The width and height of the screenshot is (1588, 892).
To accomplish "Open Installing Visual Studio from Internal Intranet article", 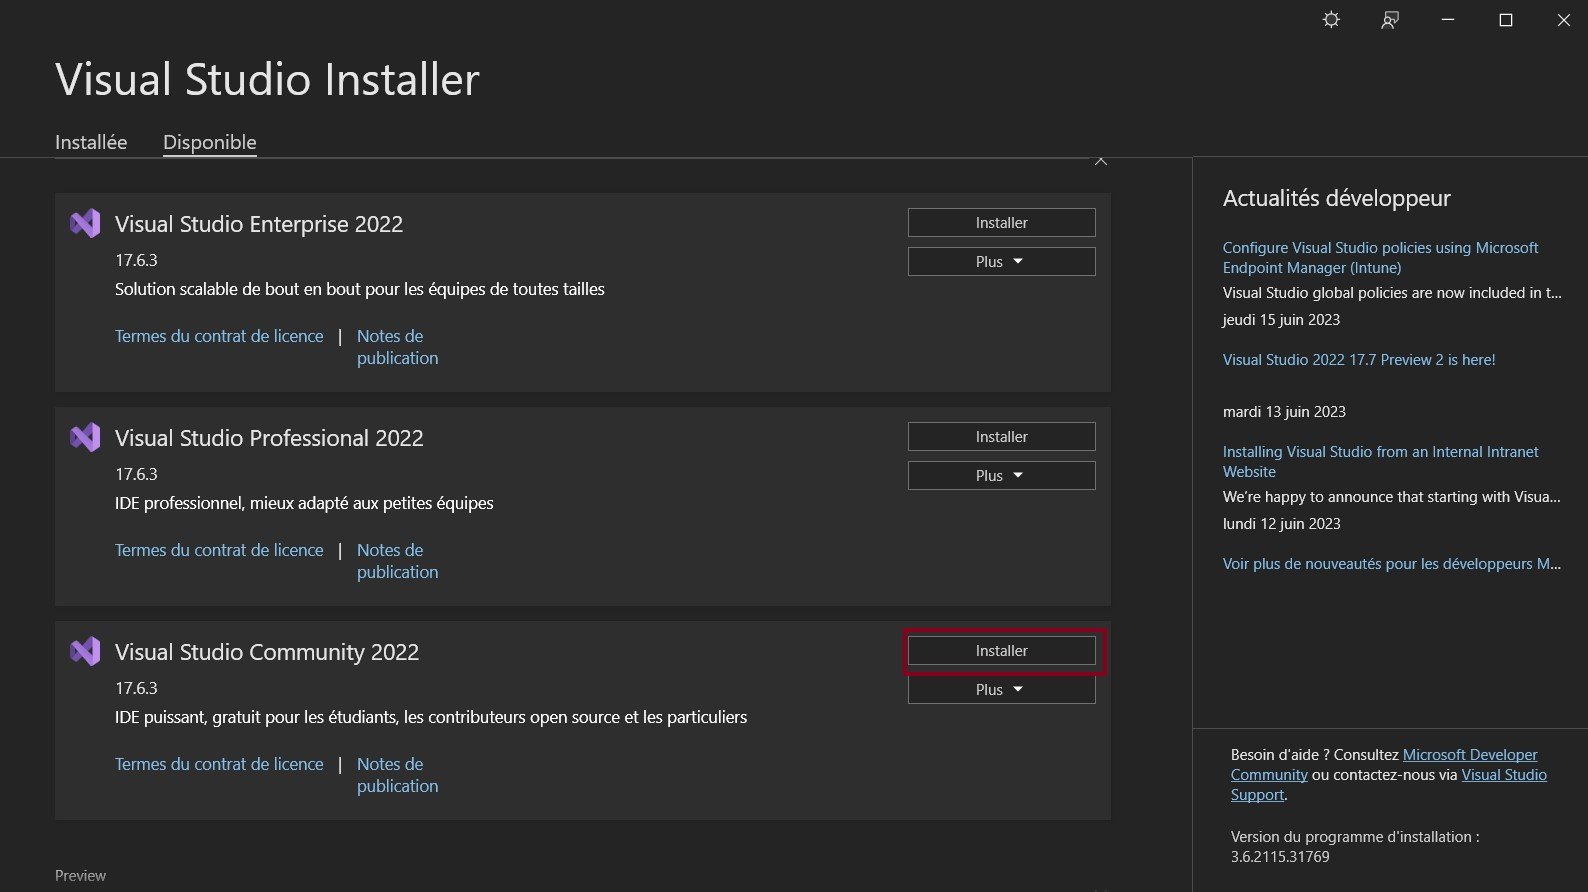I will 1380,461.
